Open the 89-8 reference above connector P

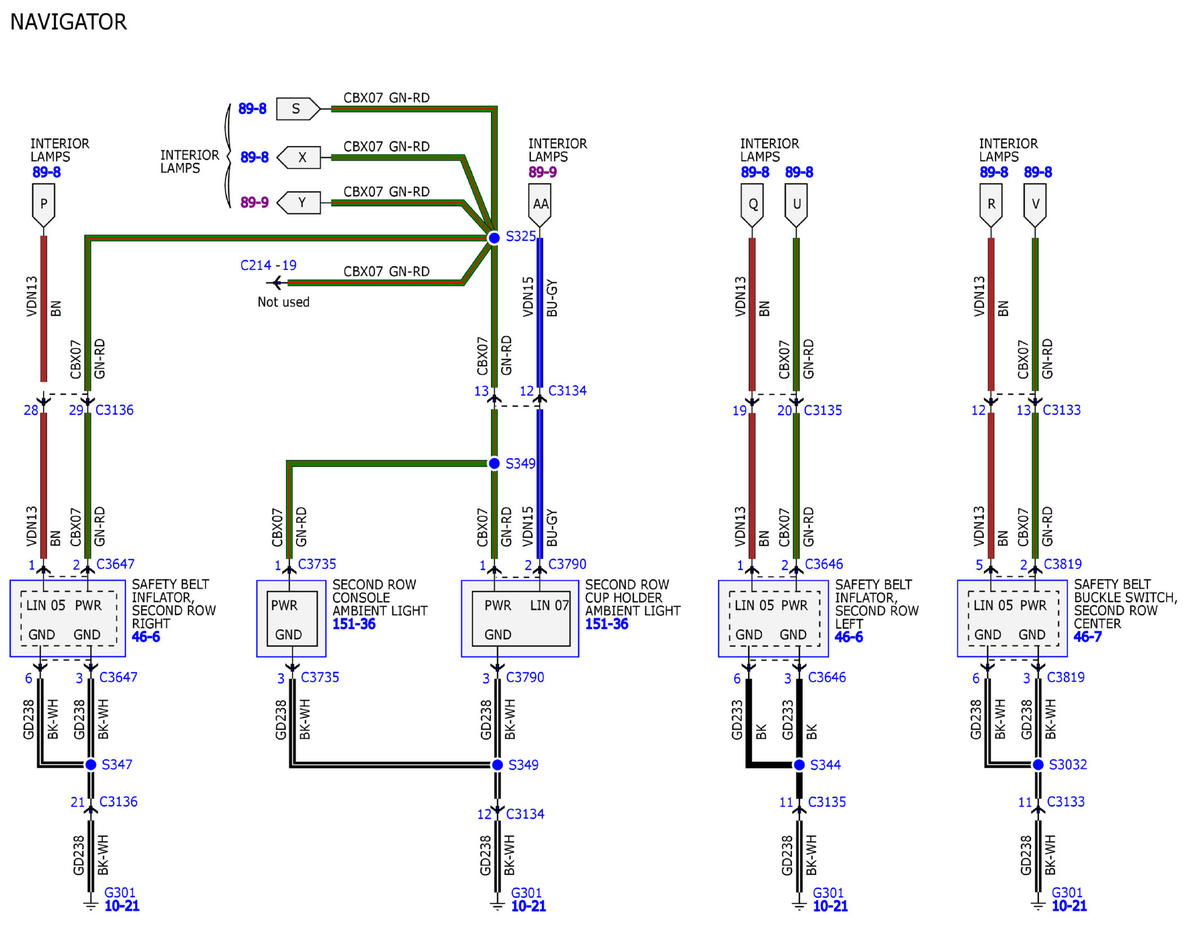(46, 172)
